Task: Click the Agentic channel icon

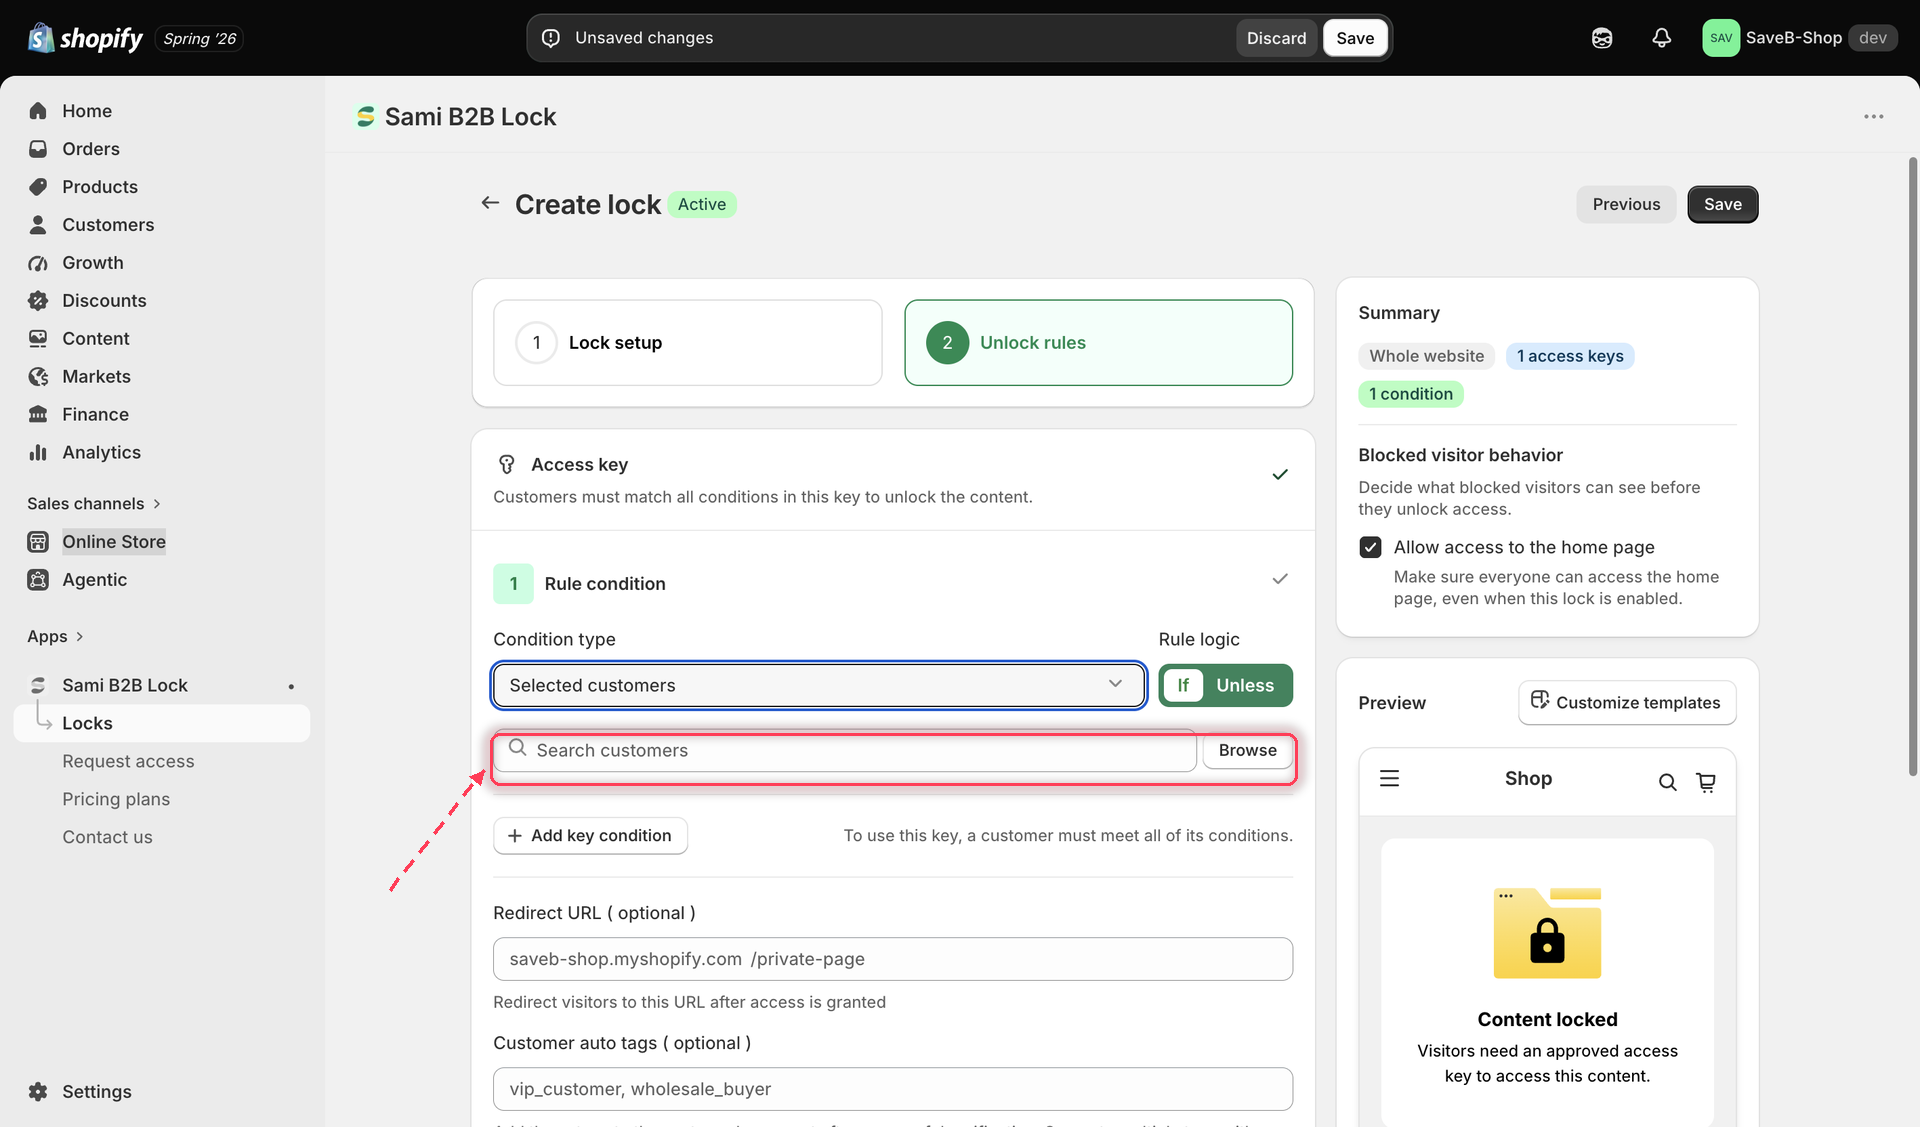Action: point(38,580)
